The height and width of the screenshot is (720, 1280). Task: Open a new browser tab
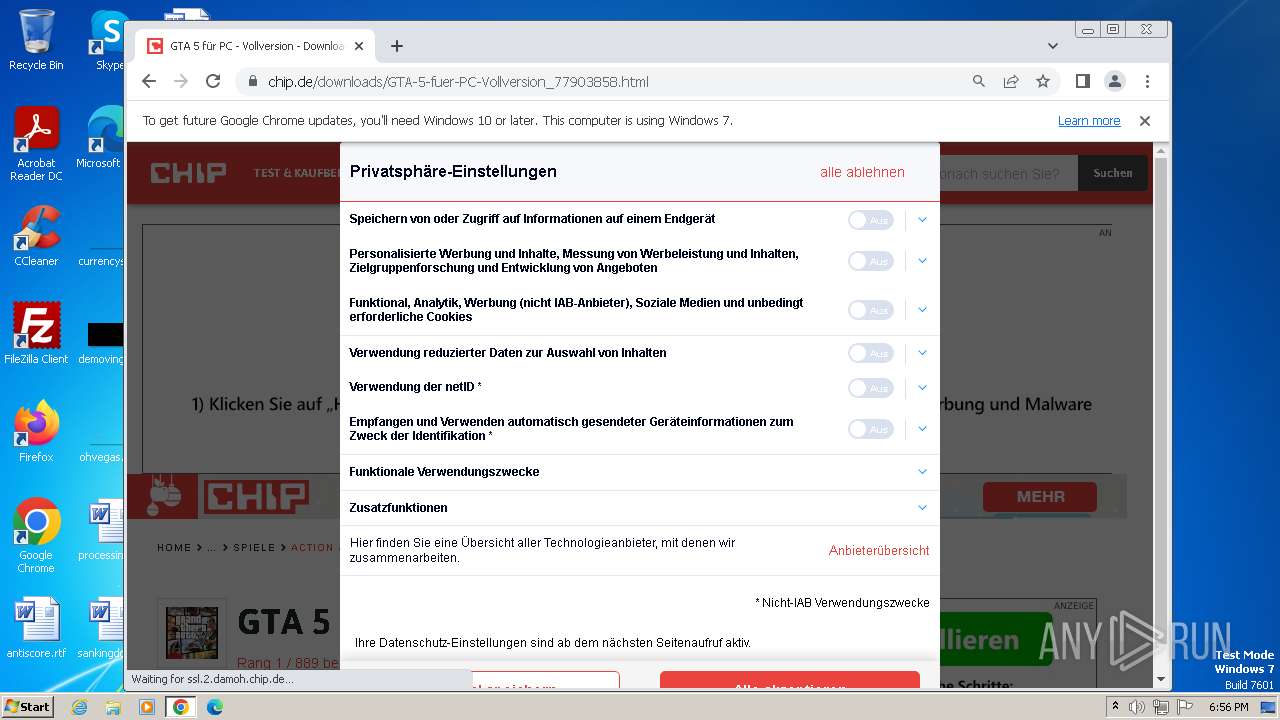pyautogui.click(x=397, y=46)
